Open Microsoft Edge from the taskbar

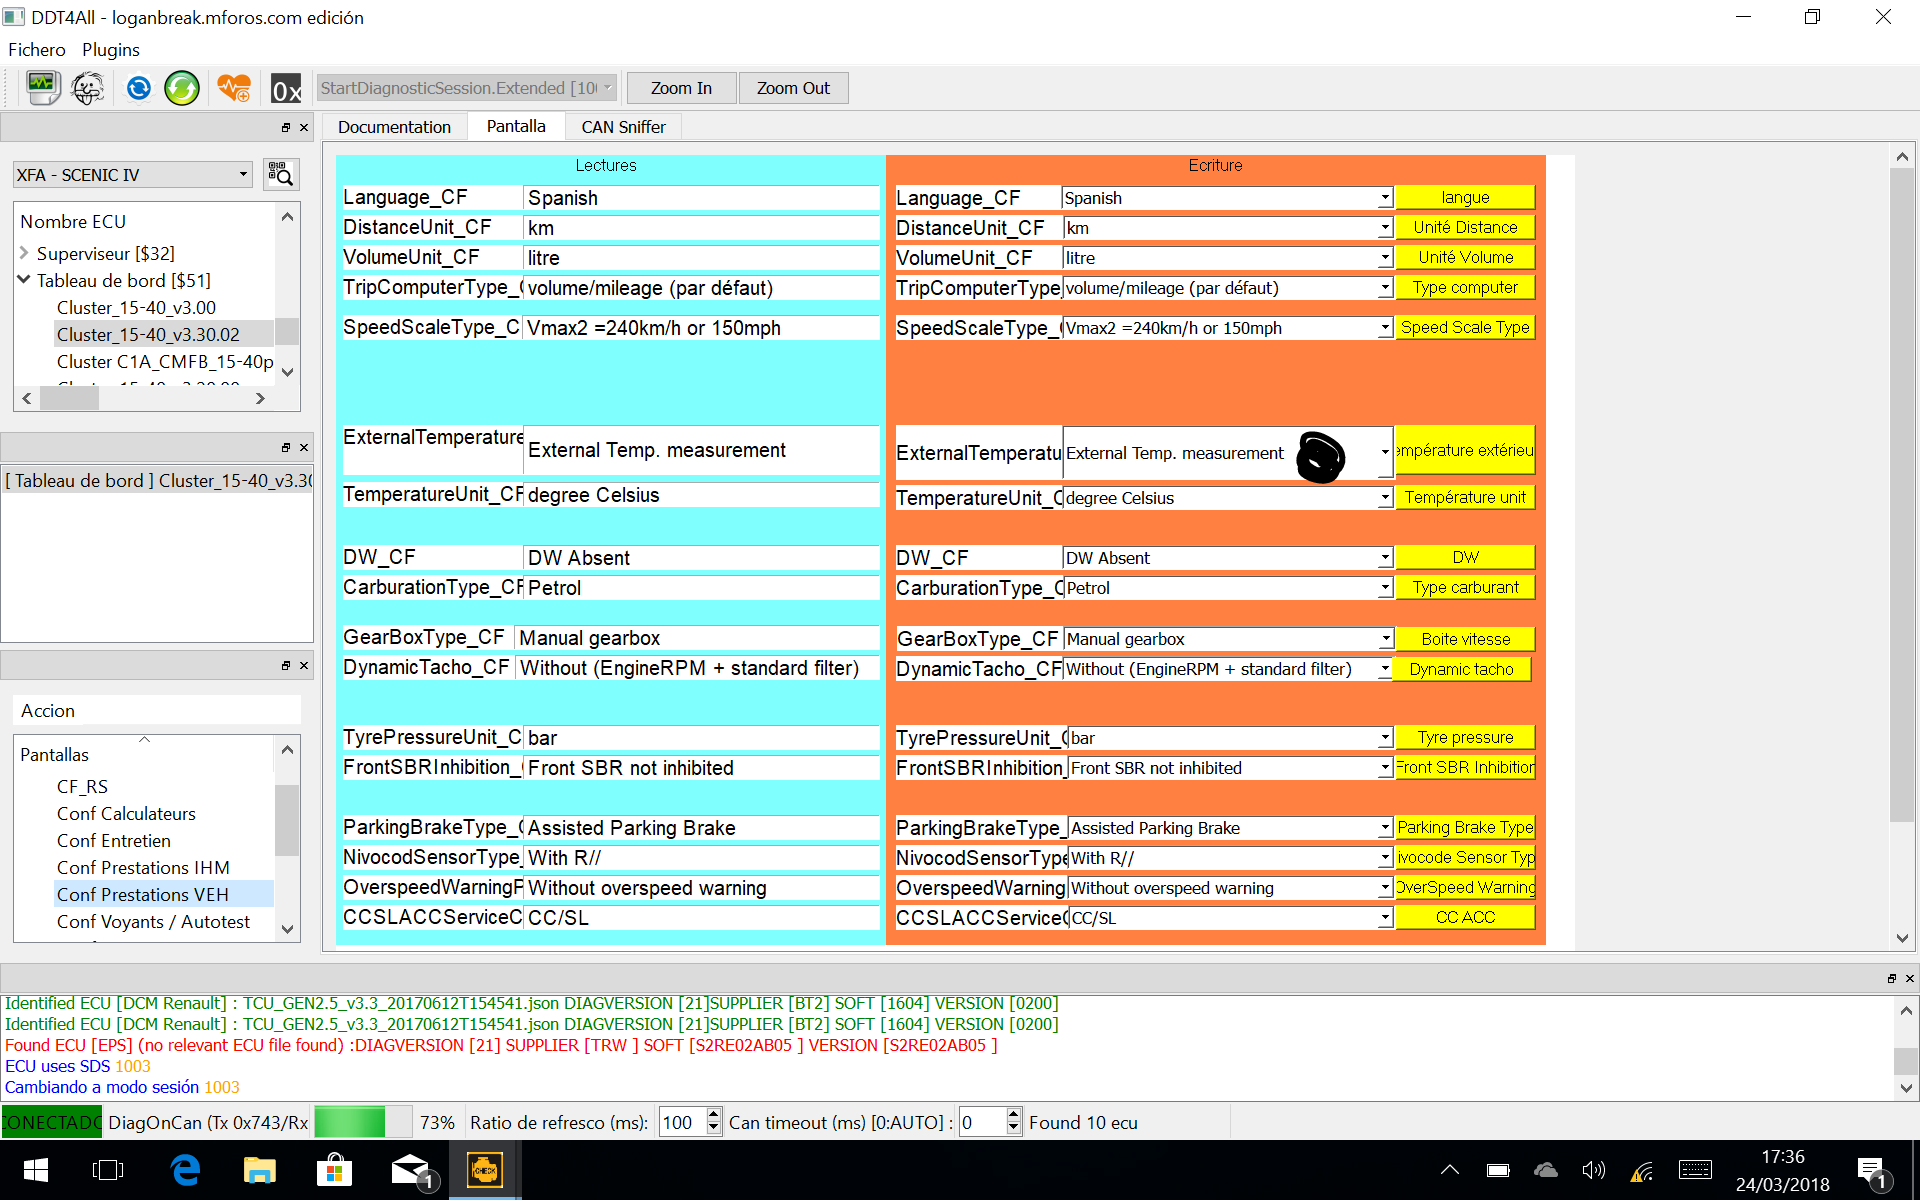(x=185, y=1170)
